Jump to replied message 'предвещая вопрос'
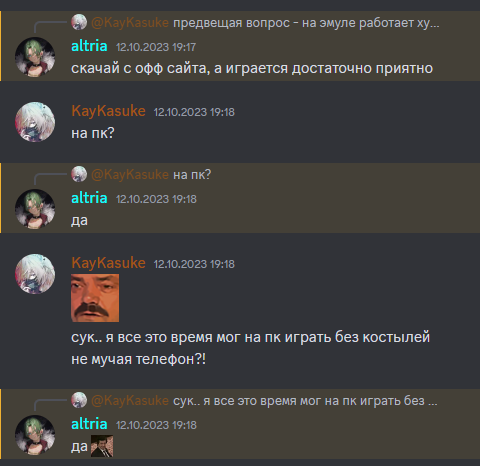 [x=306, y=23]
